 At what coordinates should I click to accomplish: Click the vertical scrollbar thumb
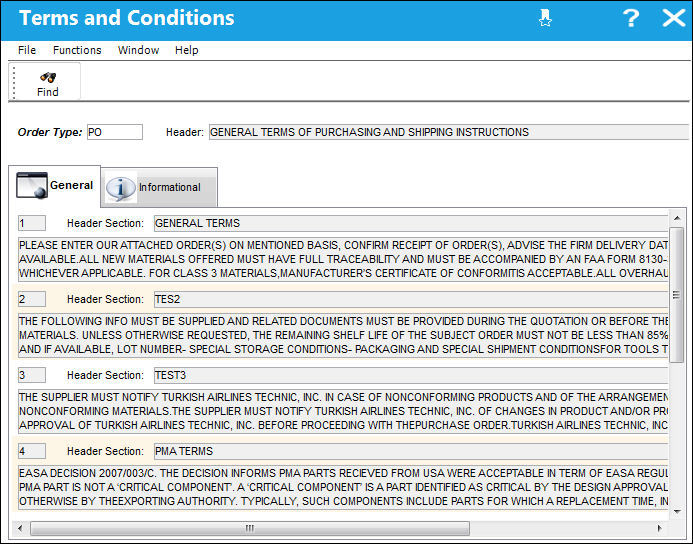[x=677, y=295]
